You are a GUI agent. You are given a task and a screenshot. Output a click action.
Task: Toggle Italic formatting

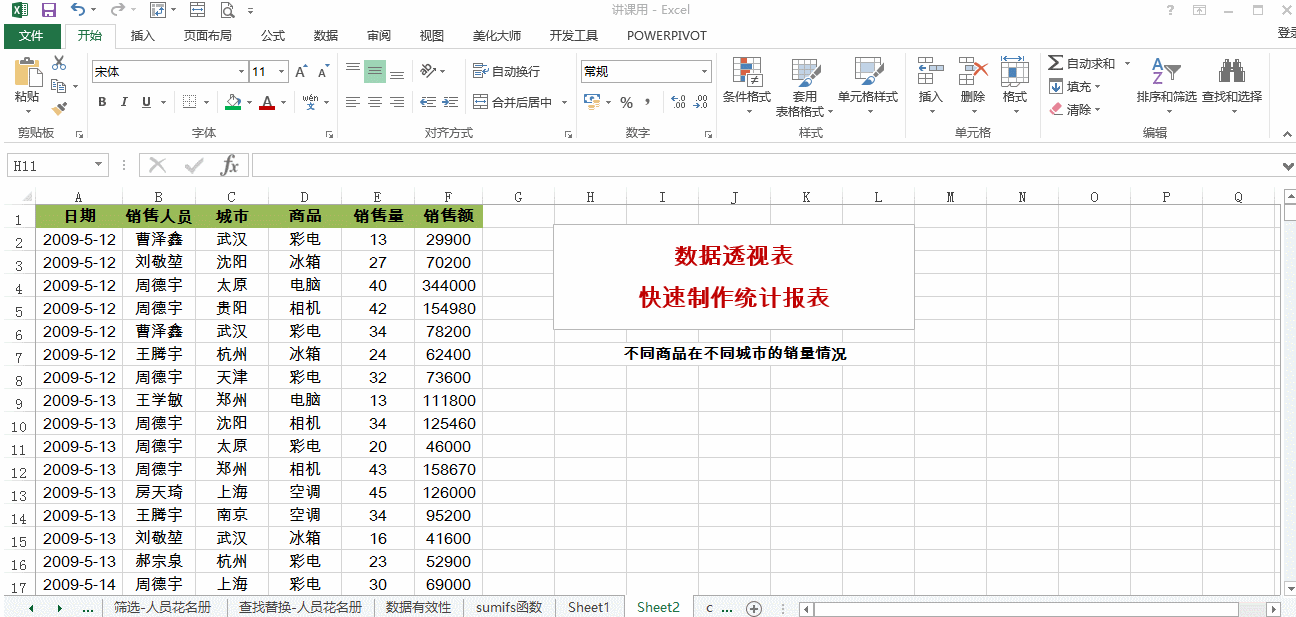click(124, 102)
